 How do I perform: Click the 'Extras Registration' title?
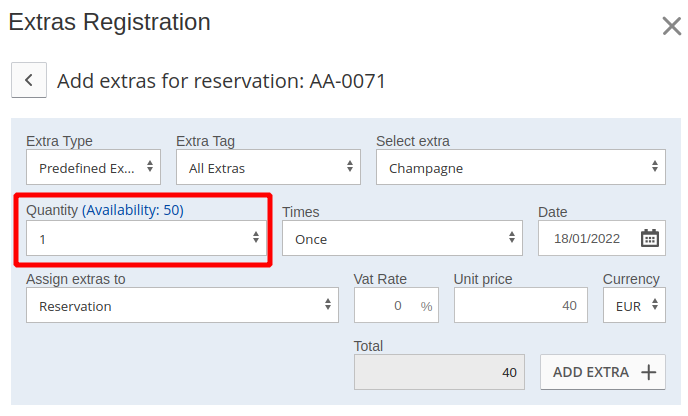[109, 21]
